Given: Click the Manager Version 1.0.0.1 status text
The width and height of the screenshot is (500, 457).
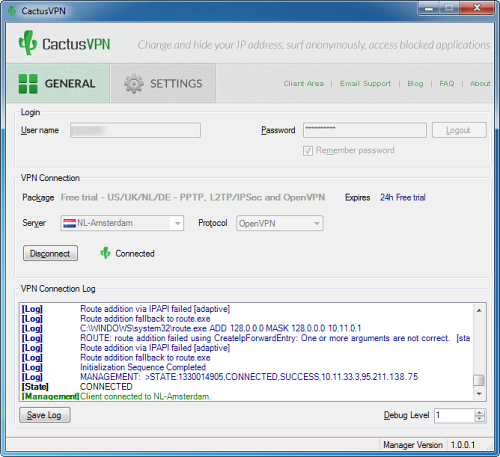Looking at the screenshot, I should tap(429, 445).
